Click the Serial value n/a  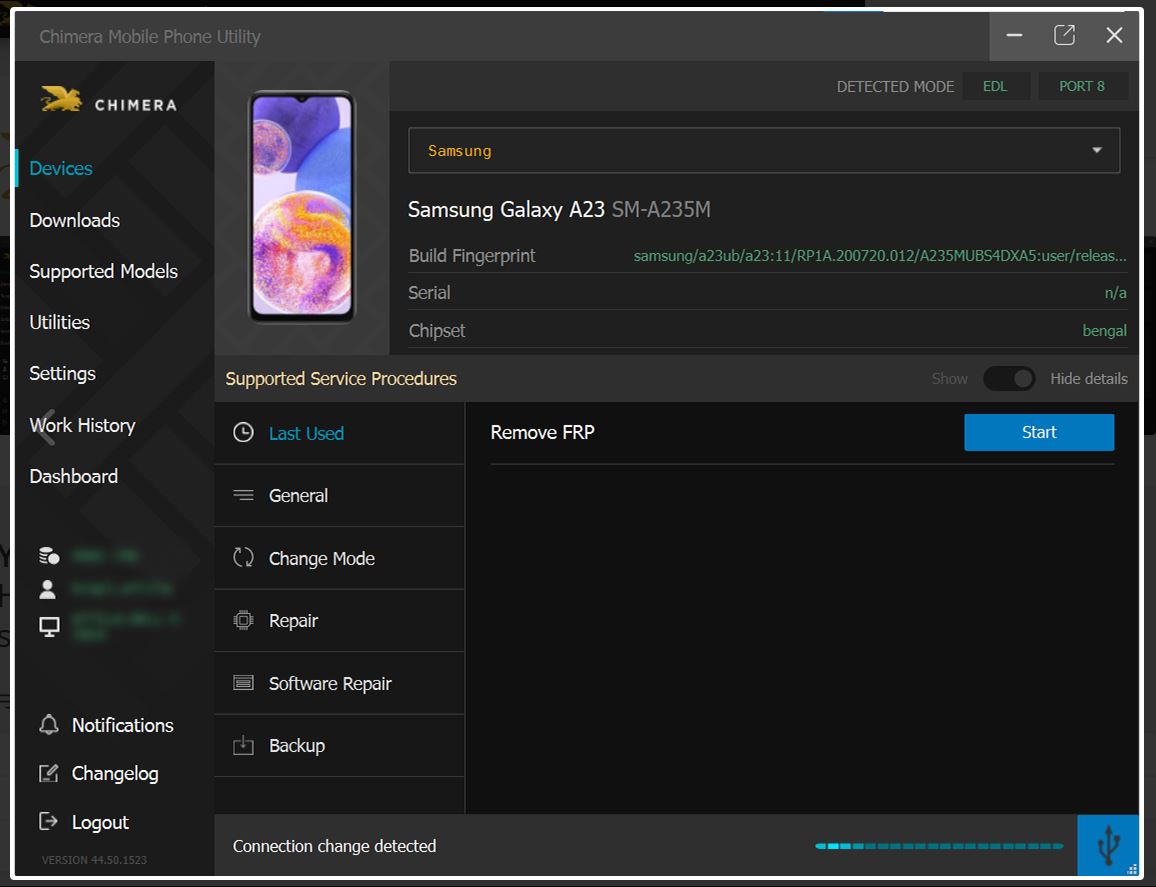pos(1115,293)
